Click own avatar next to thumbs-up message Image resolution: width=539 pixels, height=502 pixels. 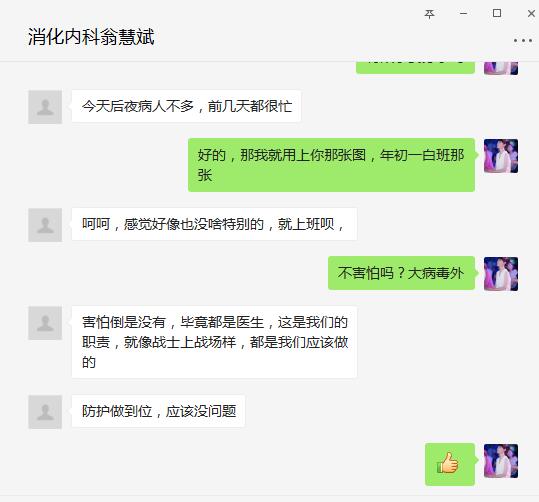pos(501,461)
